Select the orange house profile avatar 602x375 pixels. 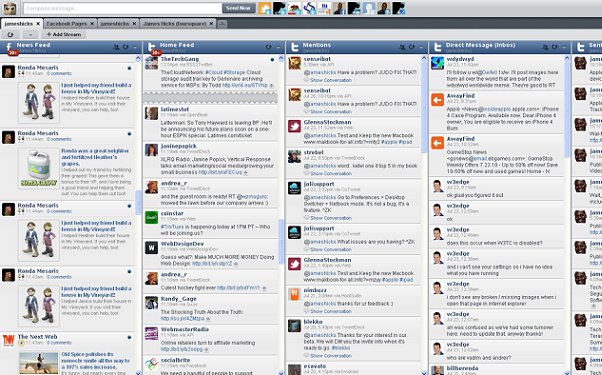click(265, 8)
